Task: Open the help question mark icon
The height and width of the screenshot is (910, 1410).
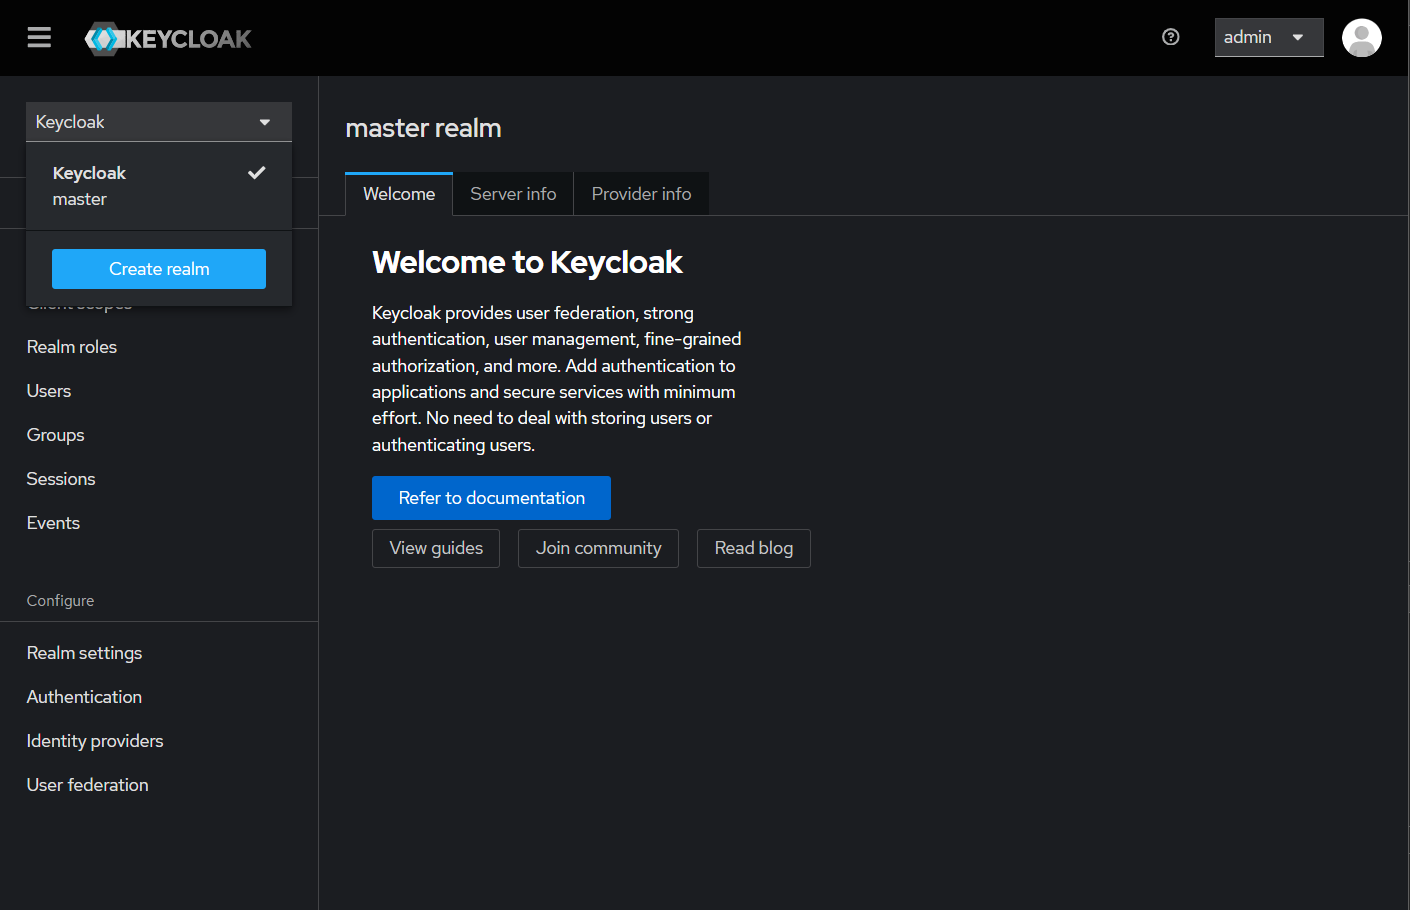Action: coord(1170,37)
